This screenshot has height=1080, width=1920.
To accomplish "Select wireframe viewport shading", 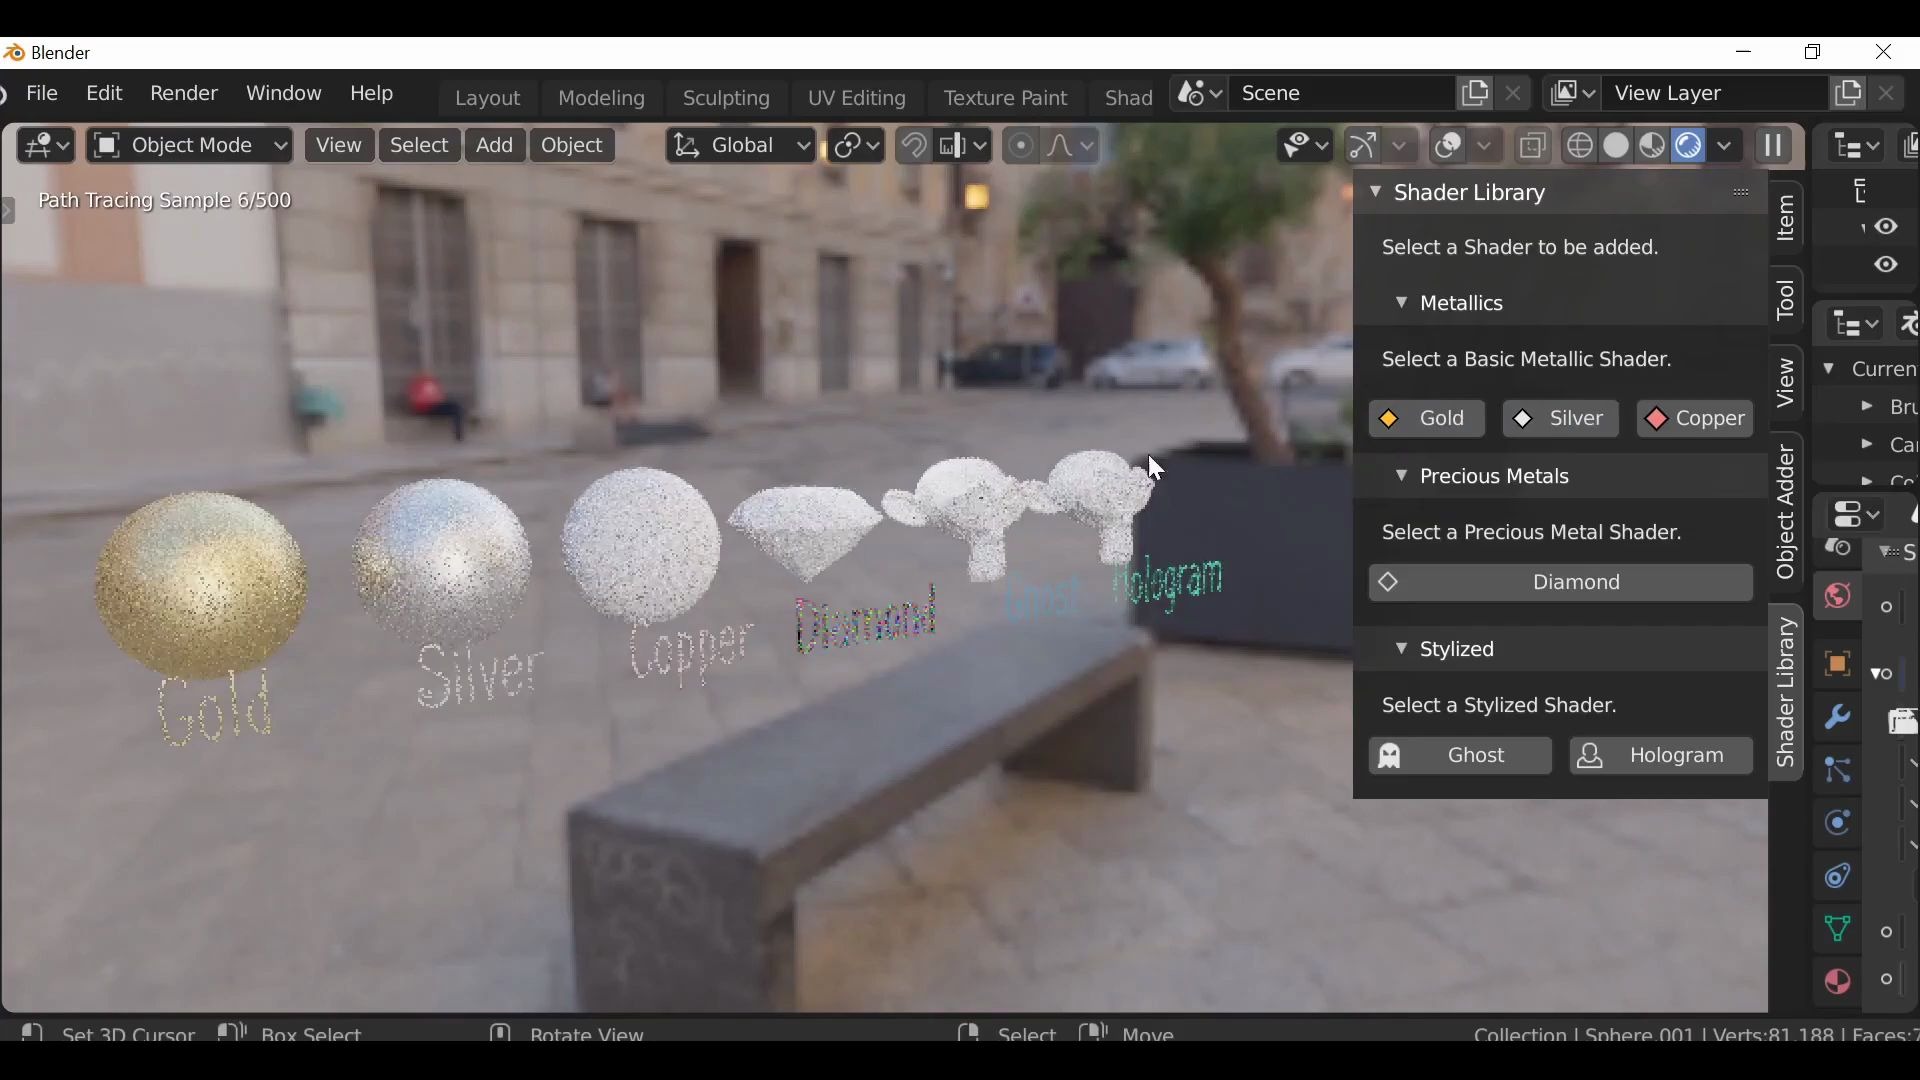I will (x=1580, y=146).
